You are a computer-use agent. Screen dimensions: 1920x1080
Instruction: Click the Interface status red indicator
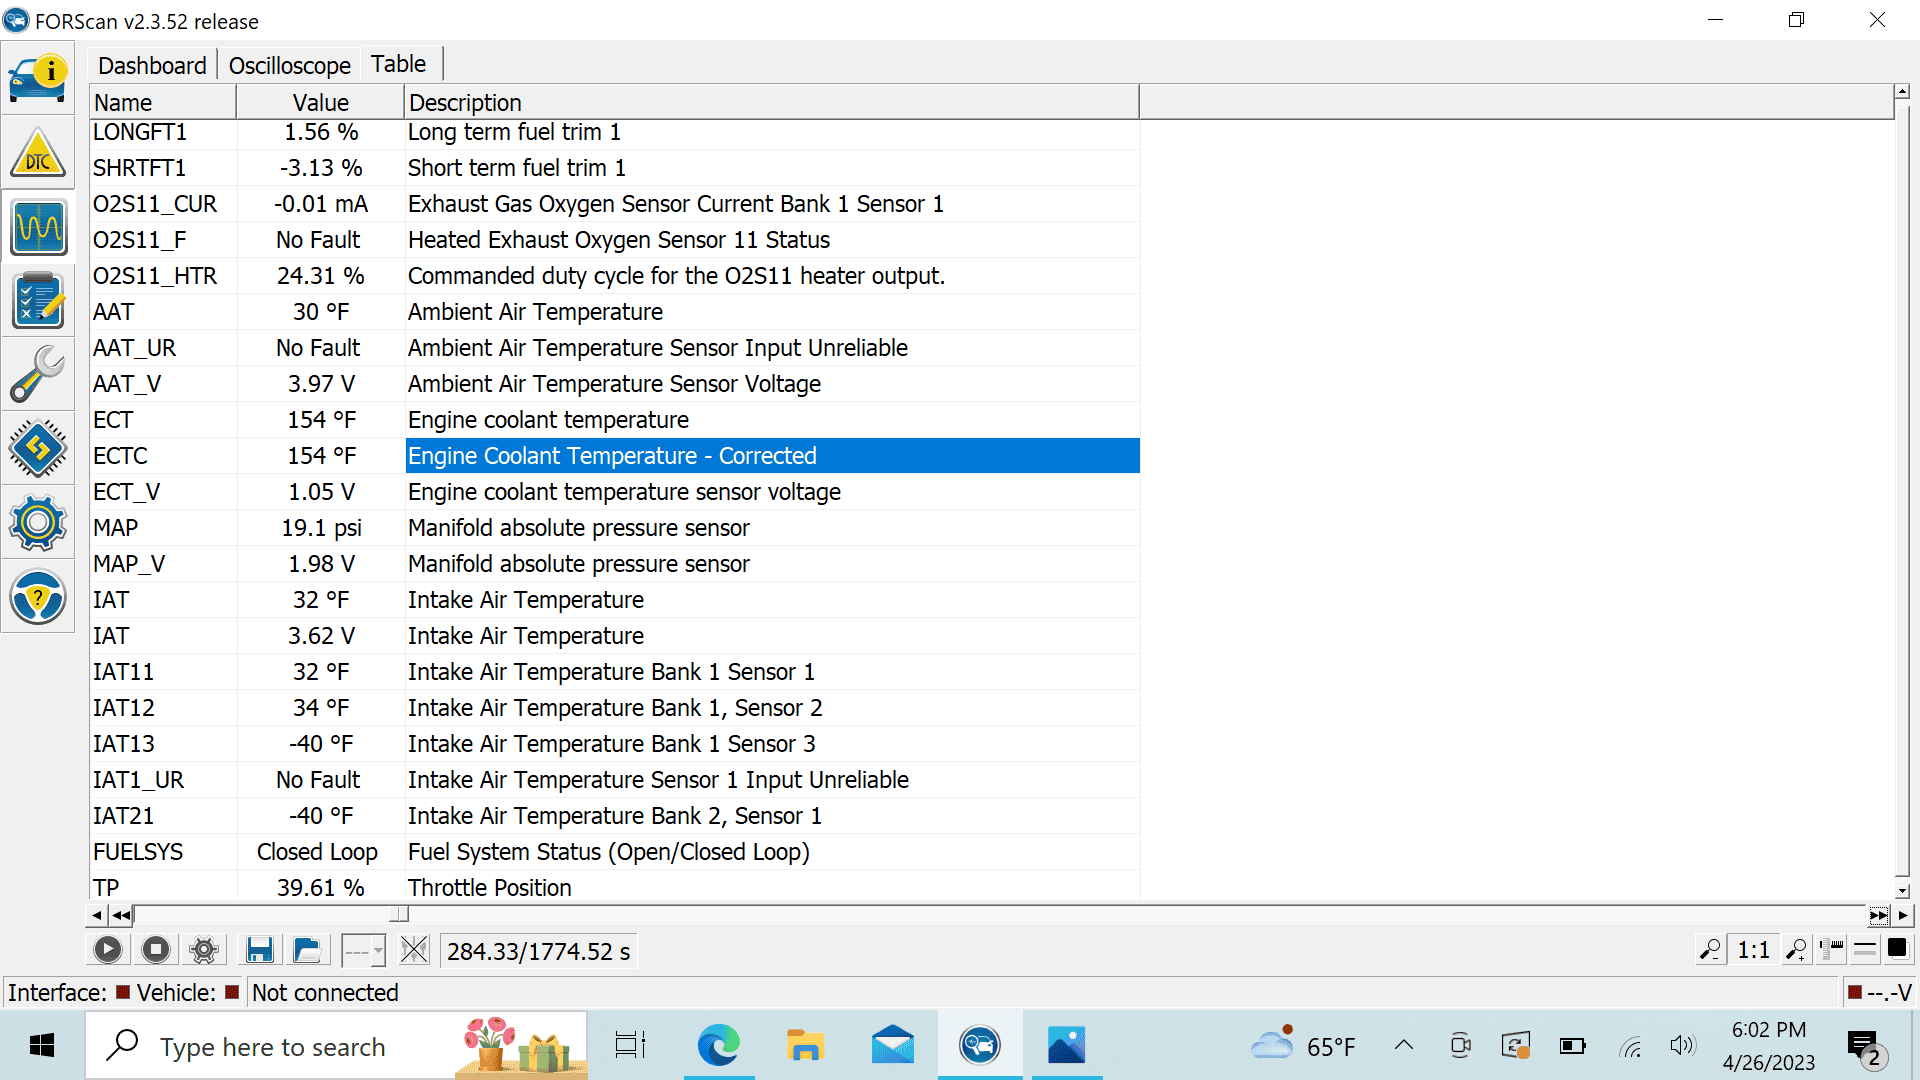(123, 992)
